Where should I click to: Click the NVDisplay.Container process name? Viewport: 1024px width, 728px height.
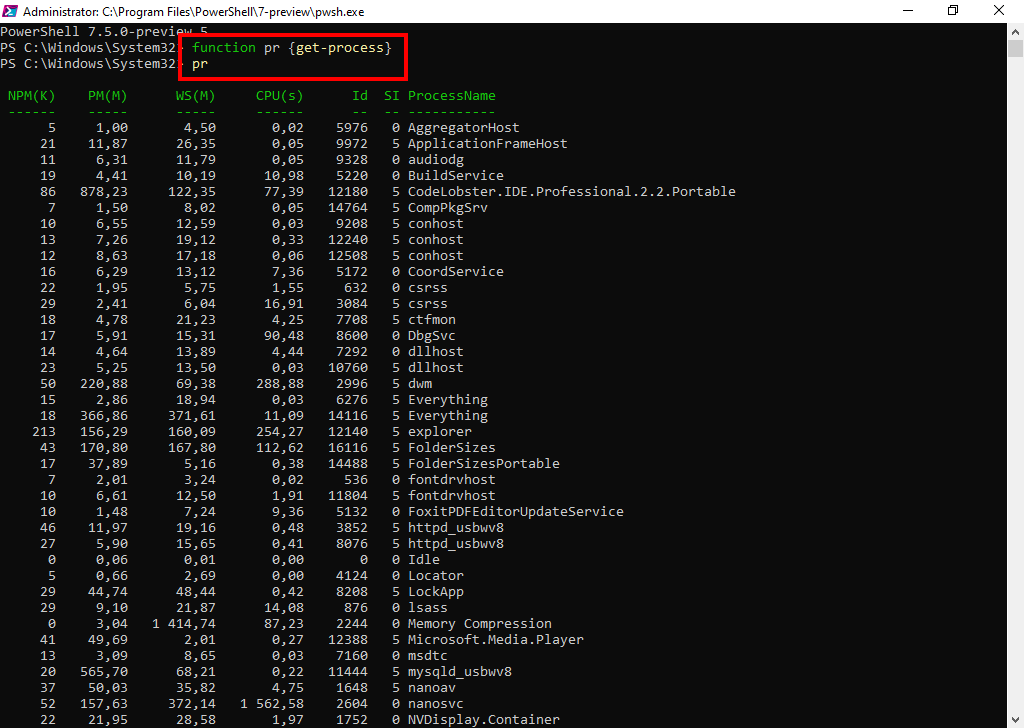click(x=483, y=720)
